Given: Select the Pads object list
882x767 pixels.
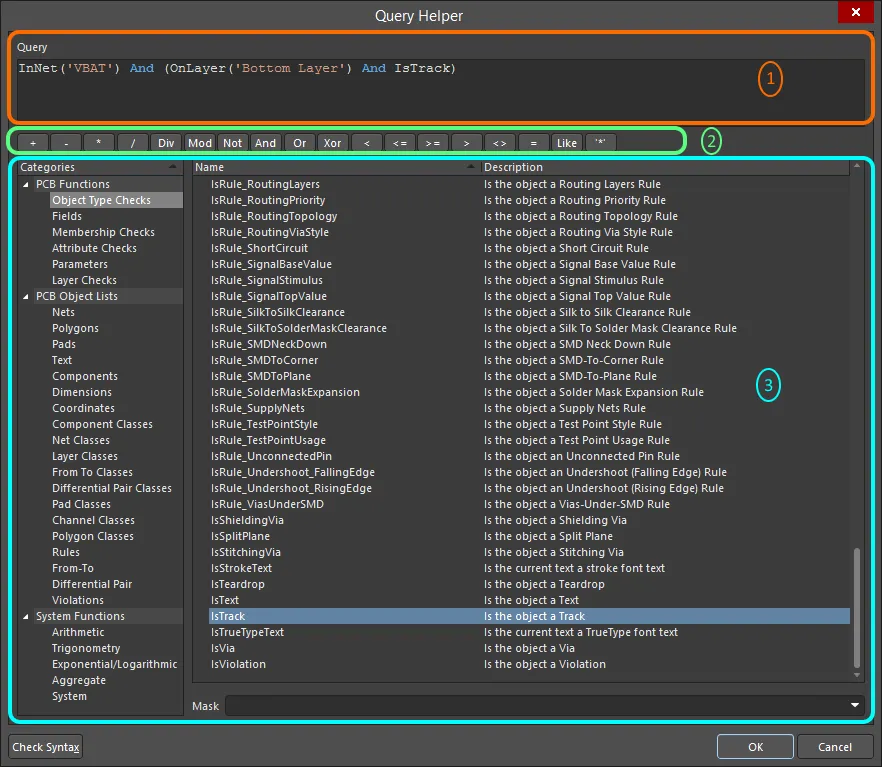Looking at the screenshot, I should coord(64,344).
